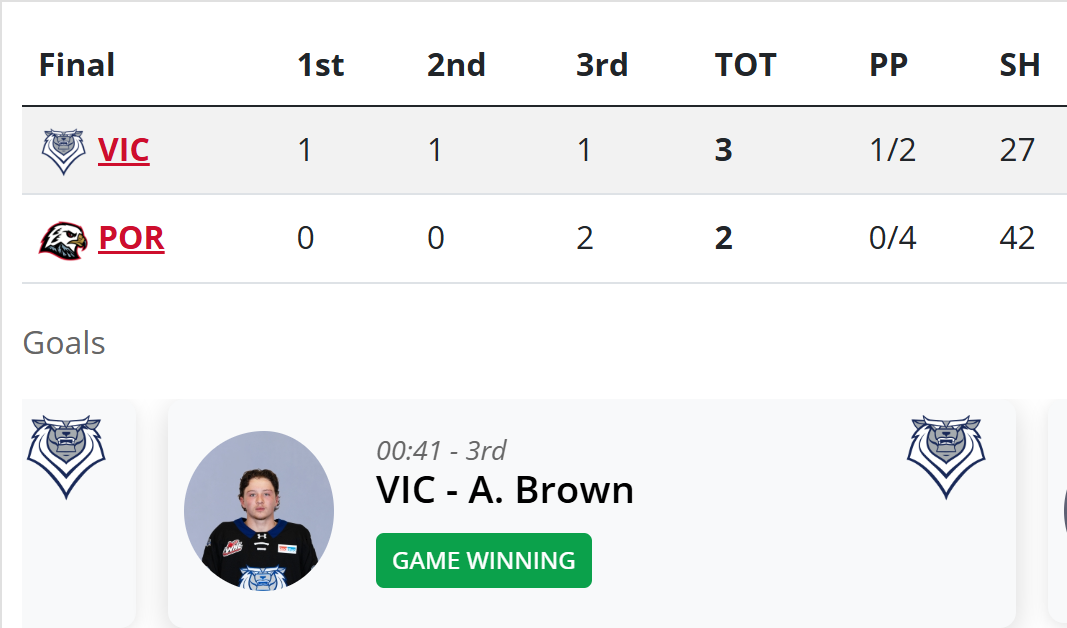The width and height of the screenshot is (1067, 628).
Task: Click the Goals section heading
Action: coord(64,343)
